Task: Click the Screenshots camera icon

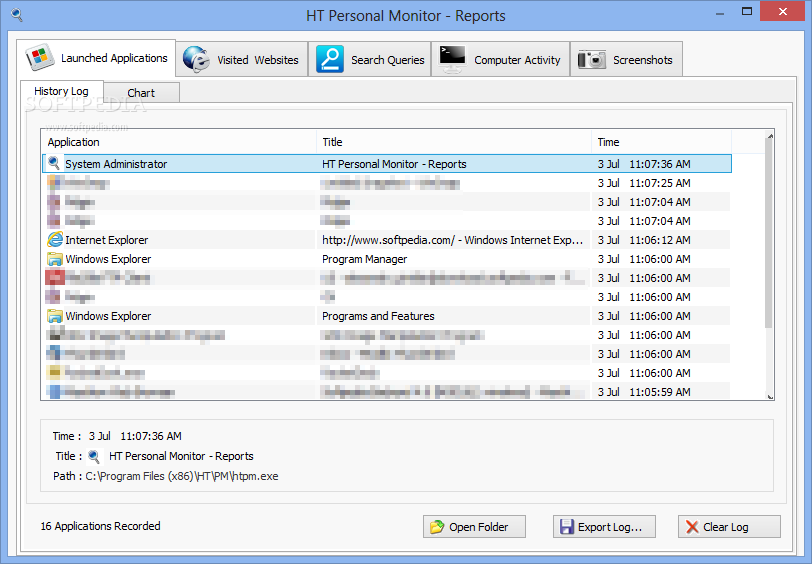Action: click(592, 60)
